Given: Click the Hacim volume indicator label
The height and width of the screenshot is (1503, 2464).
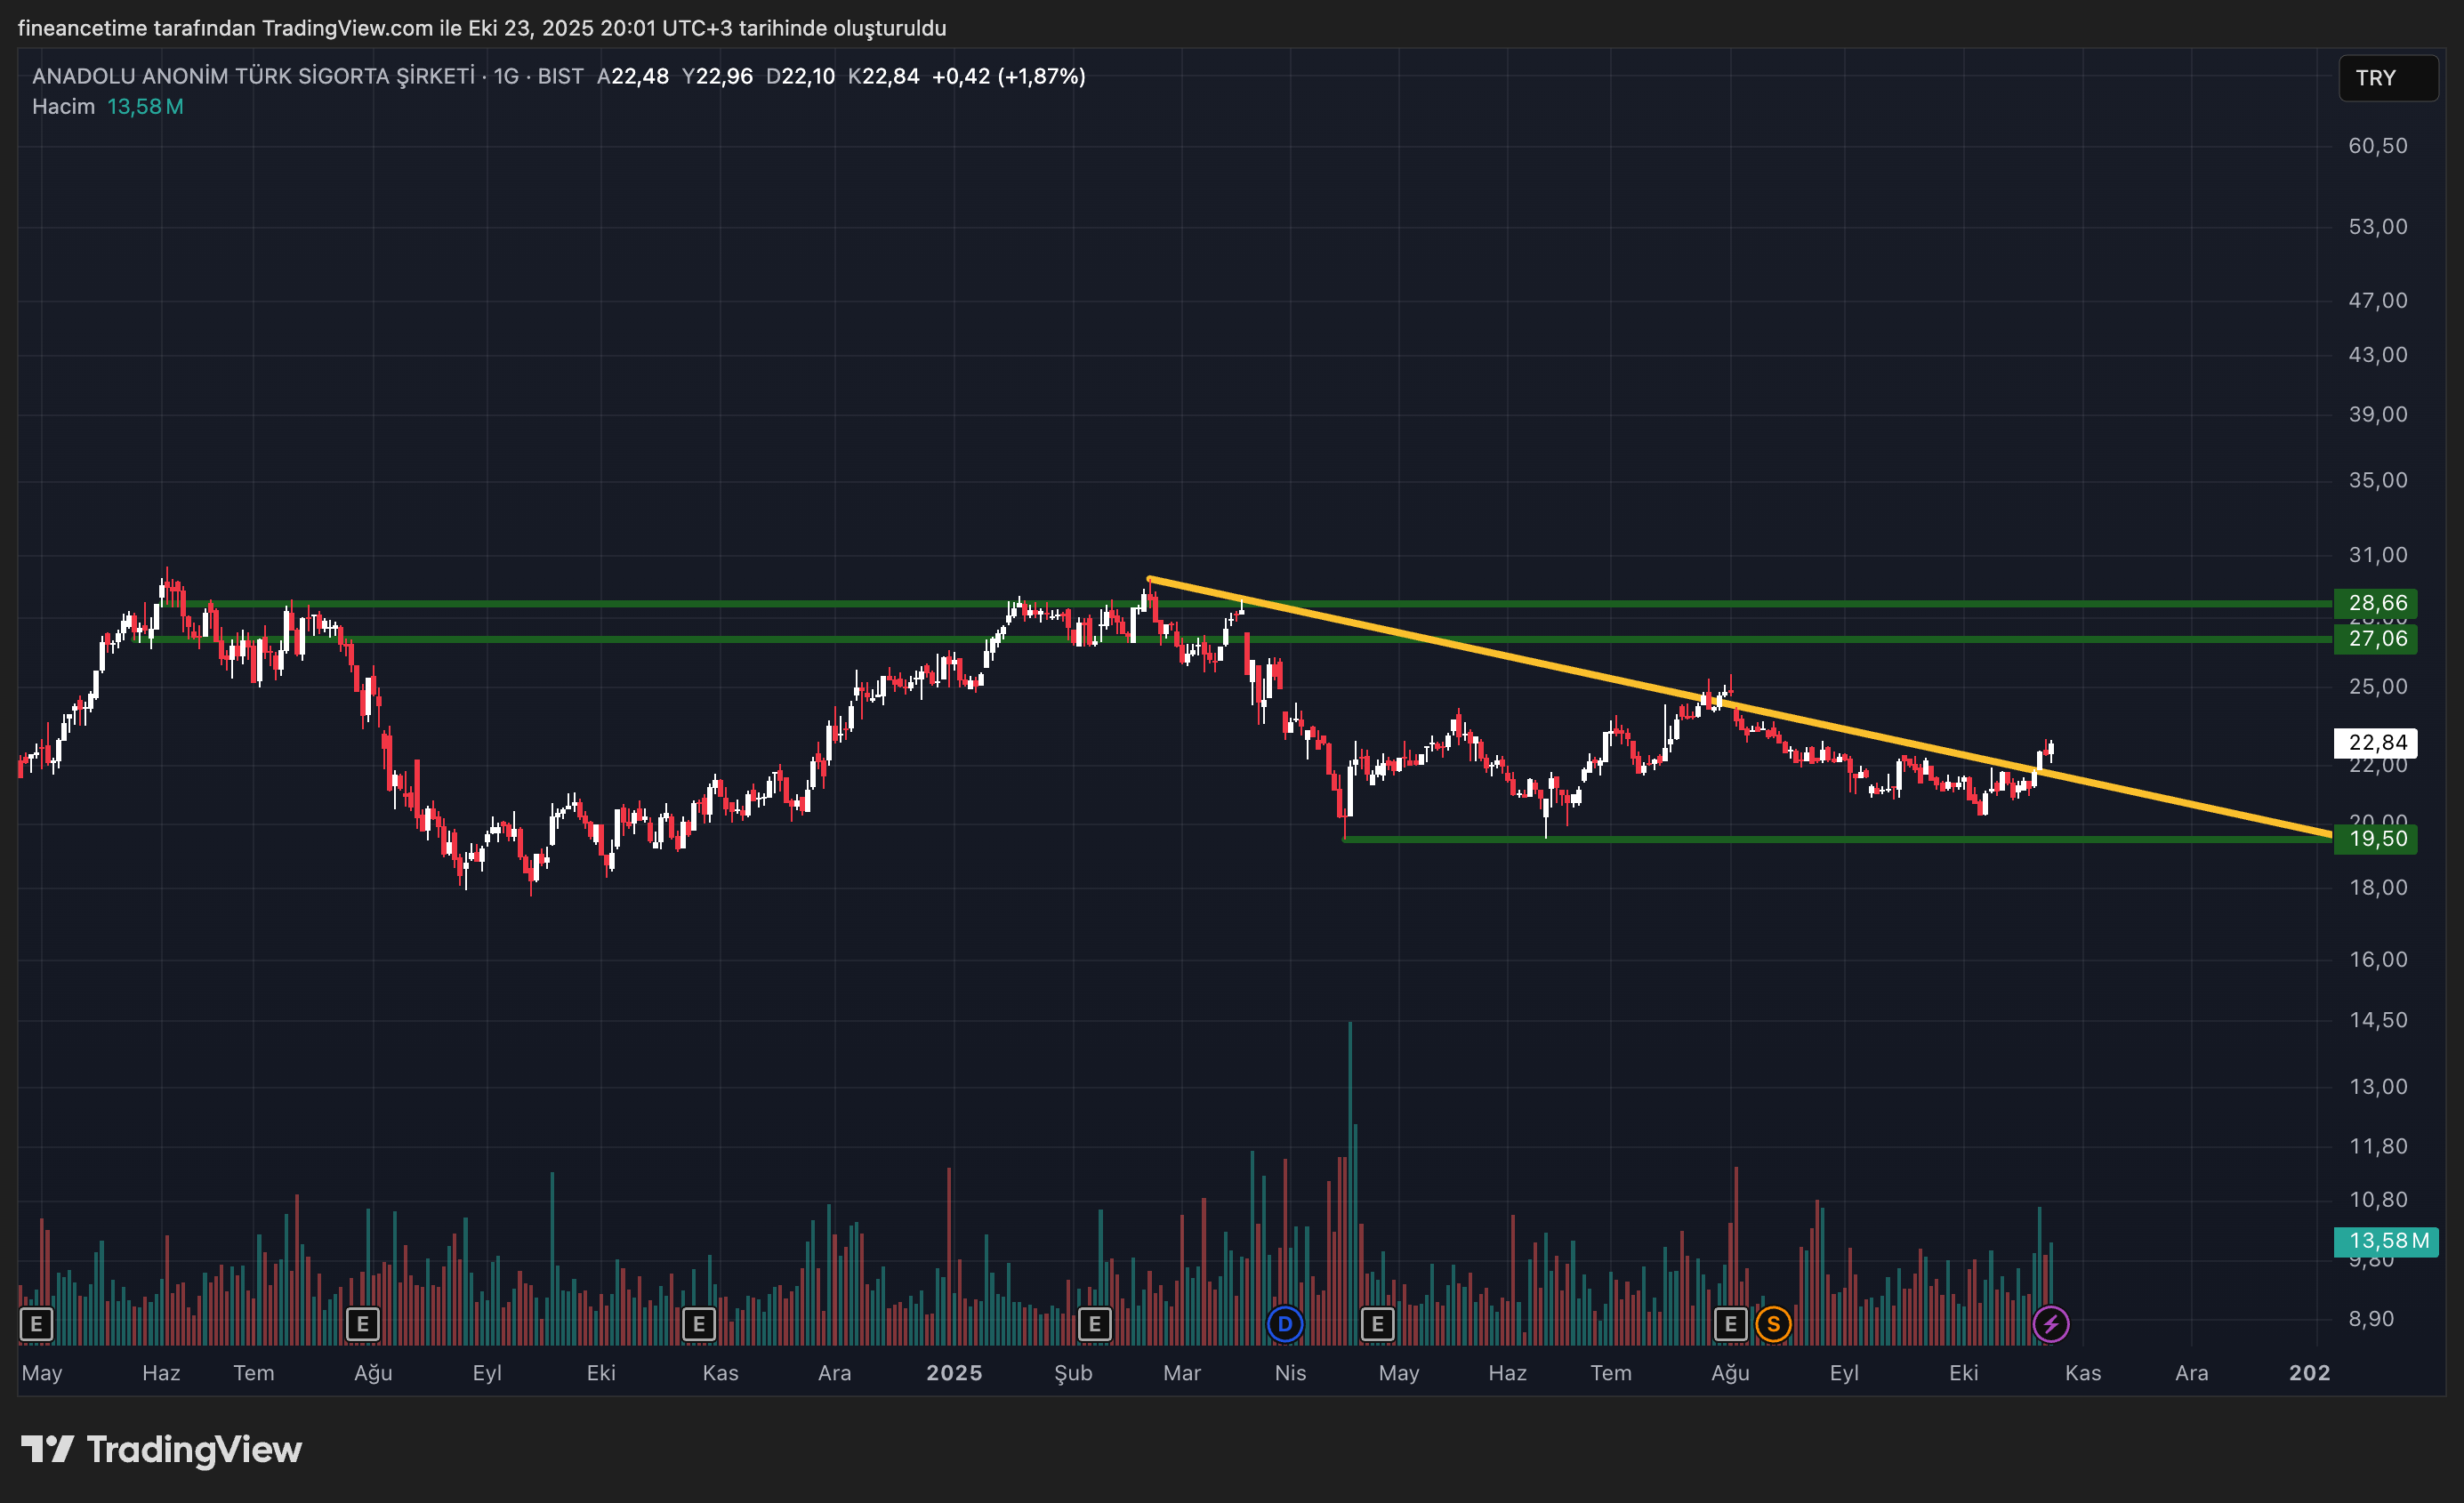Looking at the screenshot, I should pos(63,106).
